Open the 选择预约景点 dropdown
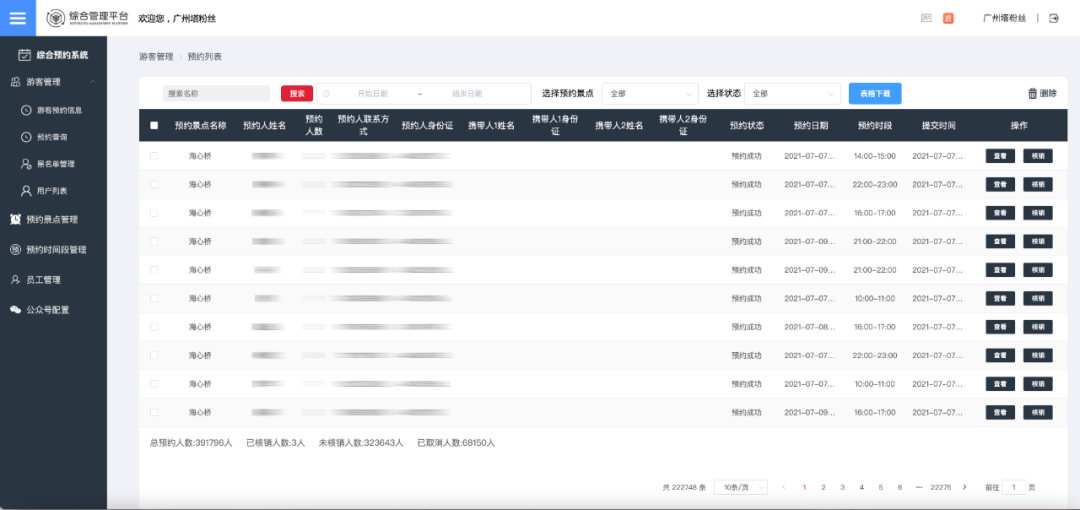The image size is (1080, 510). click(650, 94)
